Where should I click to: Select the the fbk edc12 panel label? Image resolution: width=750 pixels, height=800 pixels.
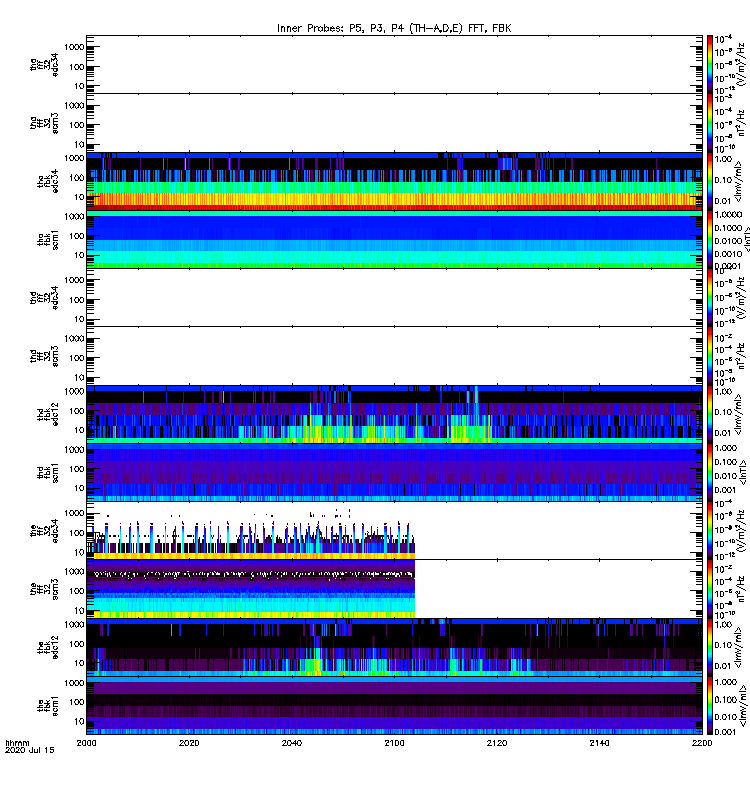click(x=48, y=647)
